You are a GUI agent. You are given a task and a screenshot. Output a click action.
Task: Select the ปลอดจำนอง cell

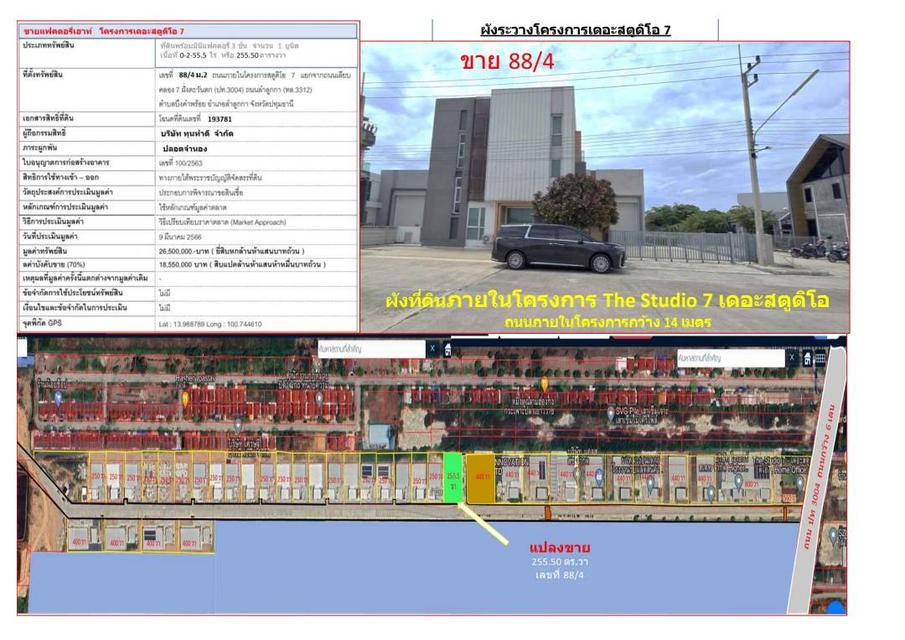click(x=185, y=148)
